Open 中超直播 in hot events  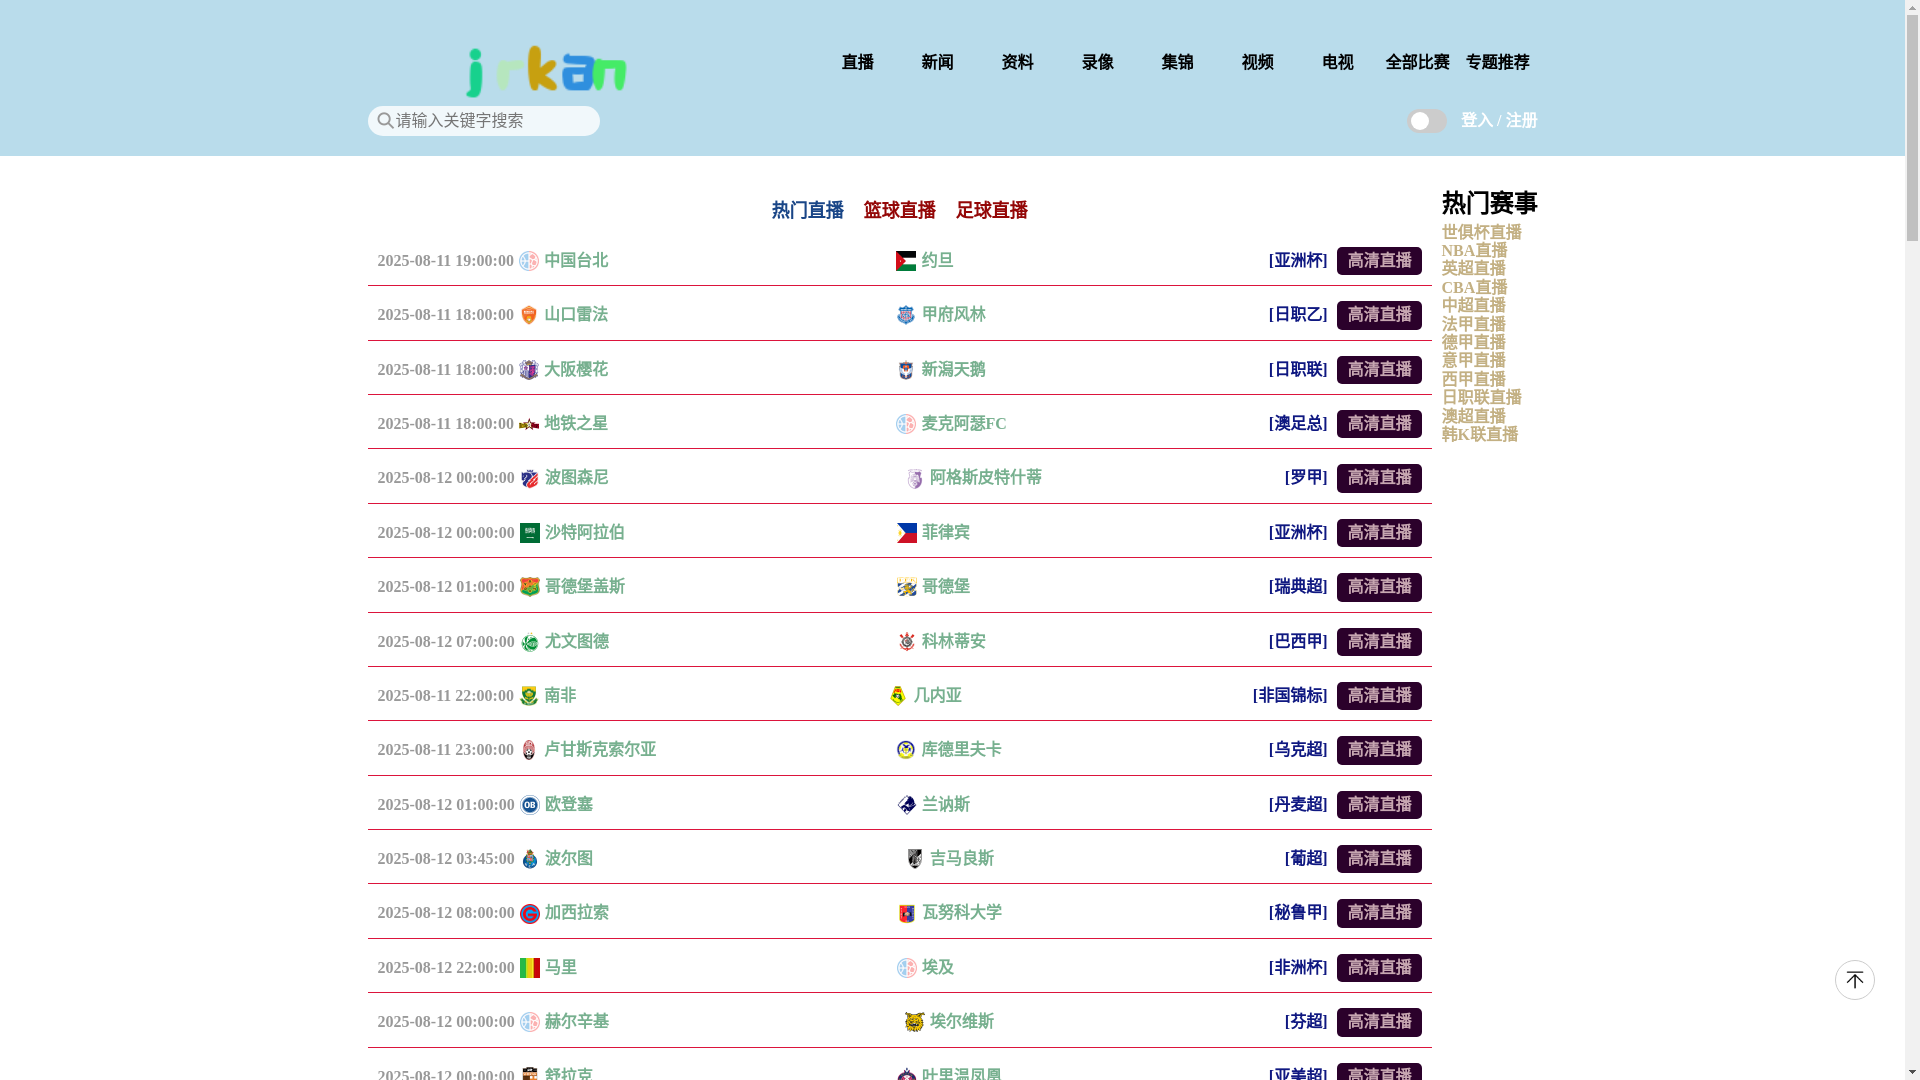pyautogui.click(x=1473, y=305)
